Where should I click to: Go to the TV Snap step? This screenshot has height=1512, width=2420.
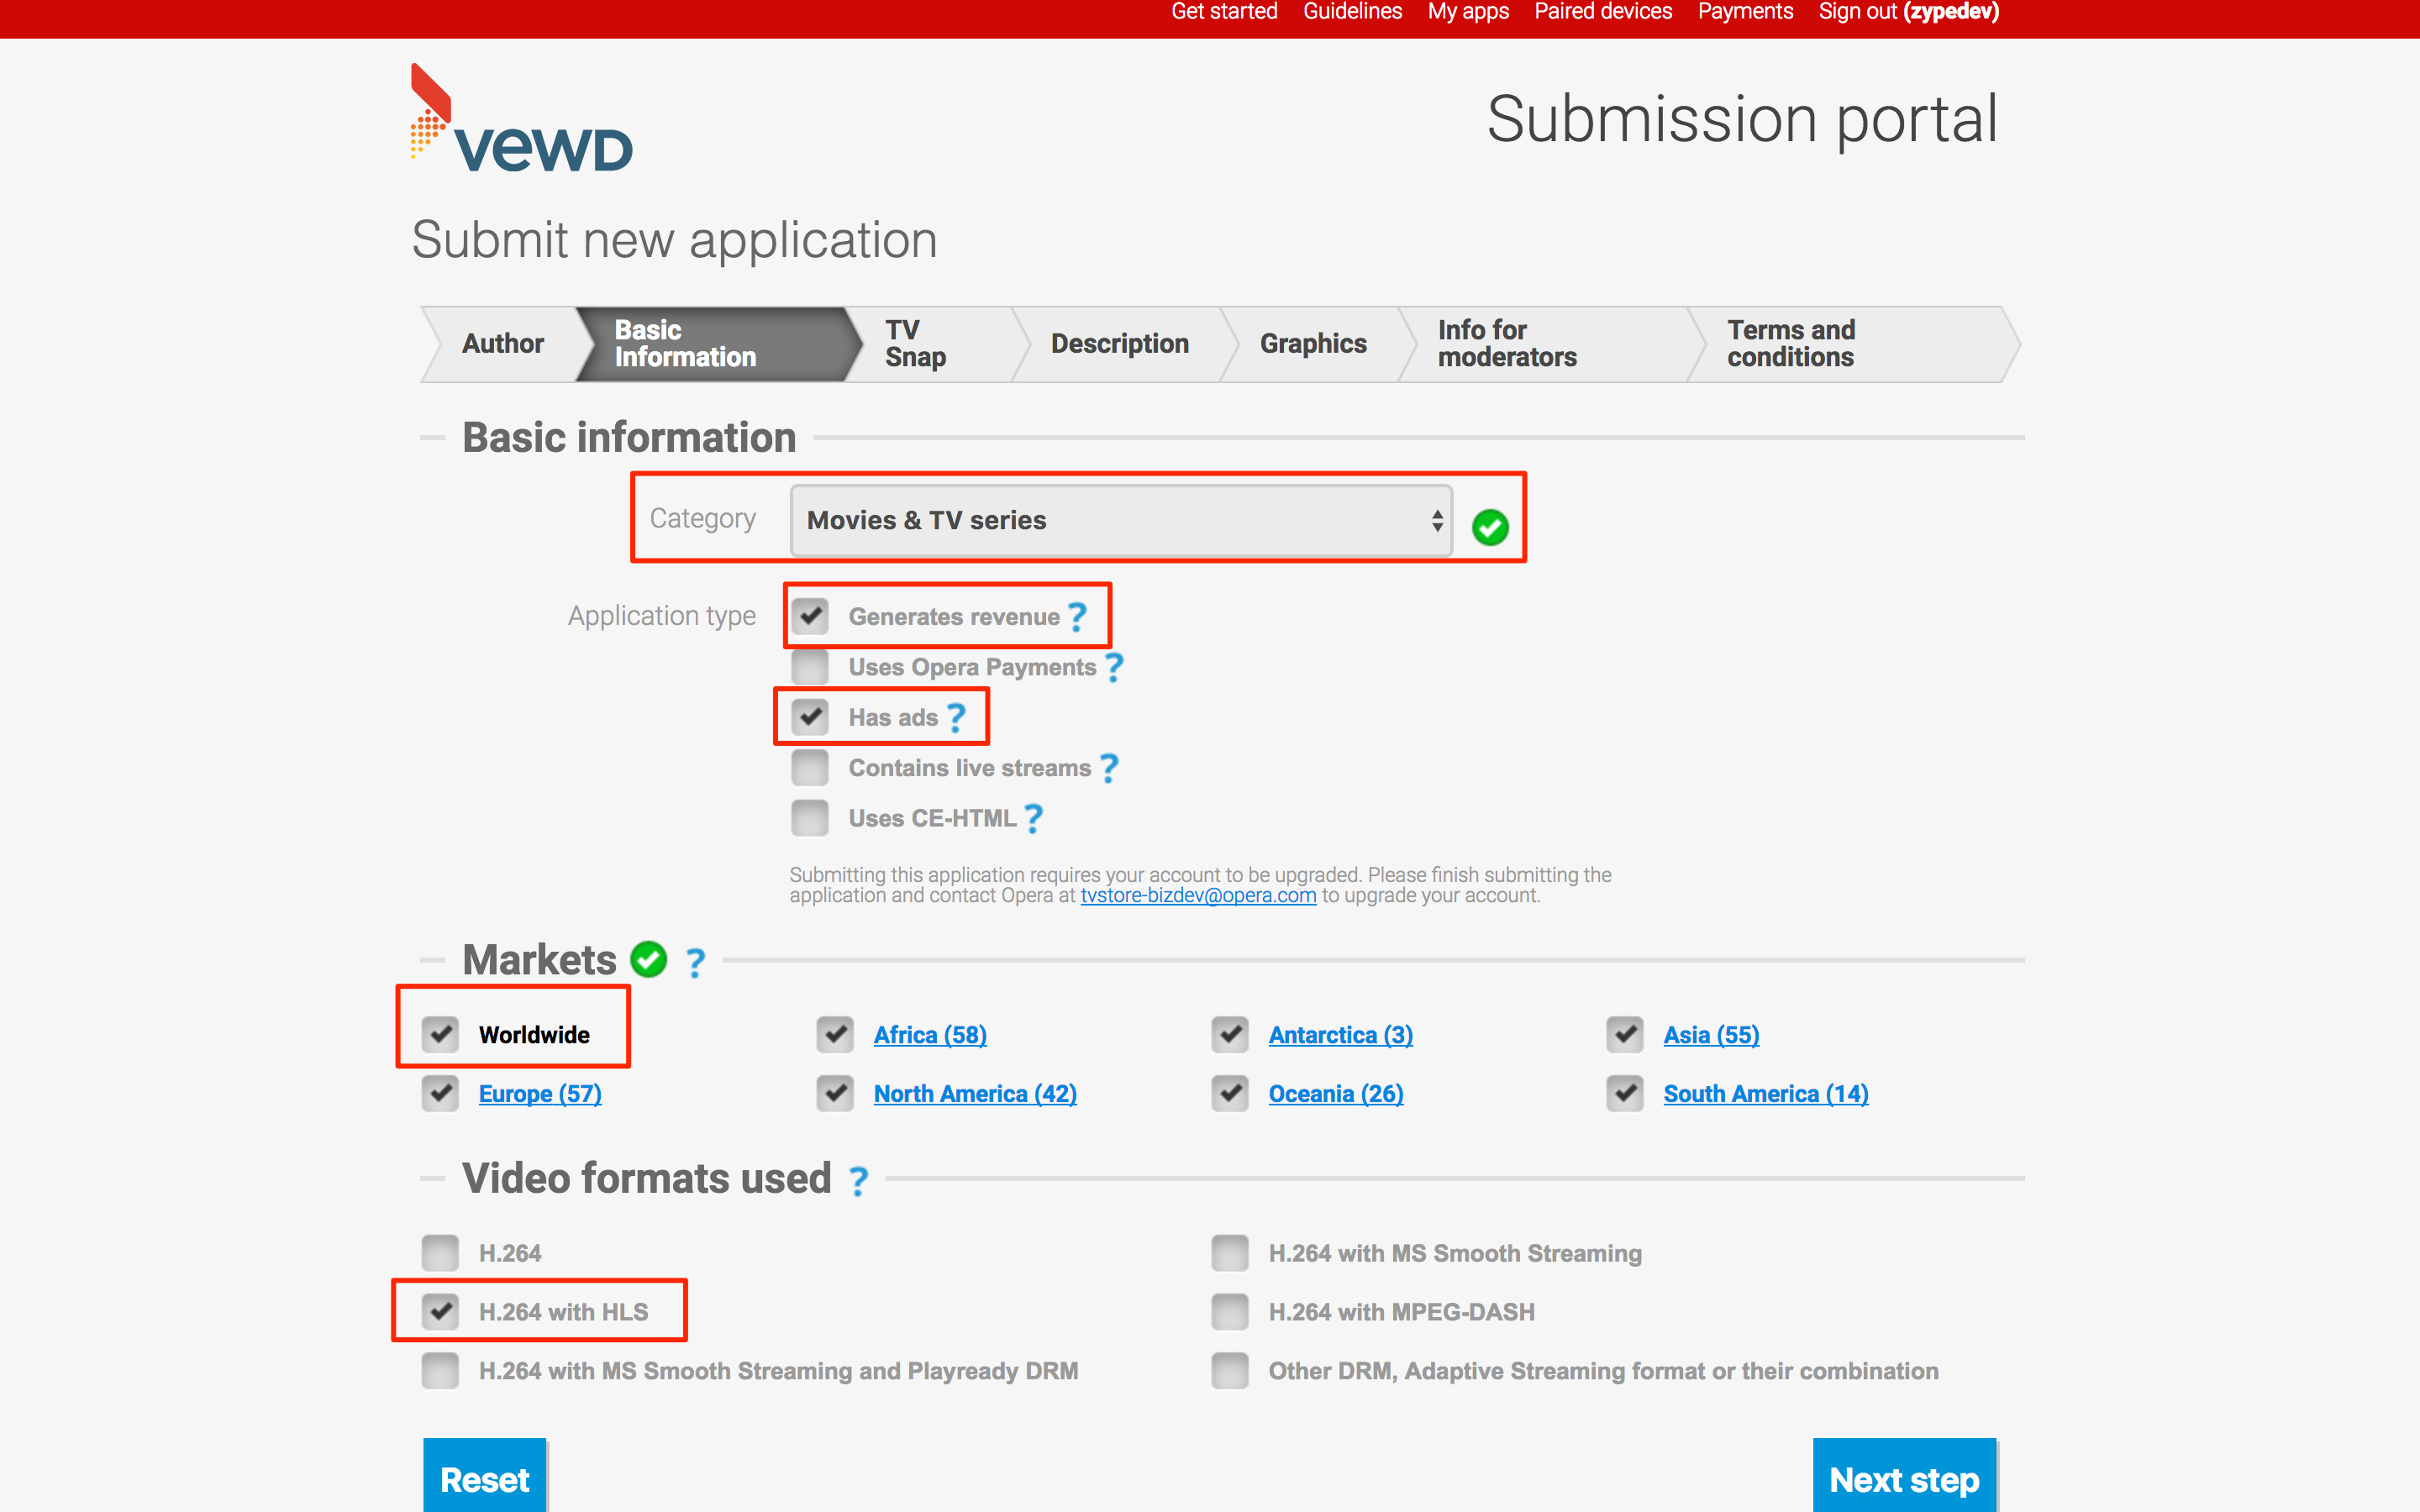click(x=914, y=344)
